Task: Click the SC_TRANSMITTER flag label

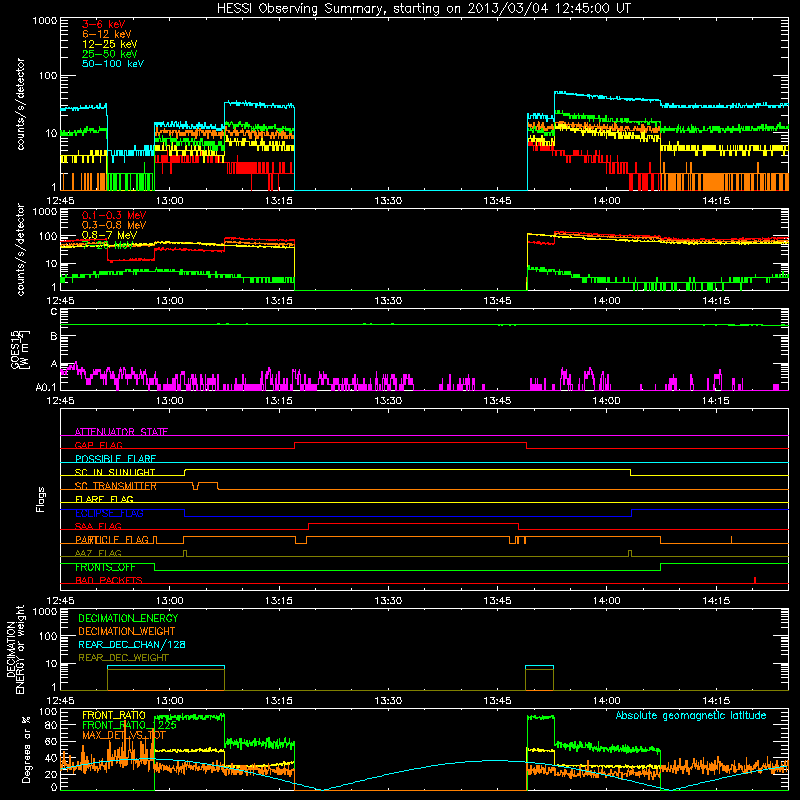Action: pos(115,486)
